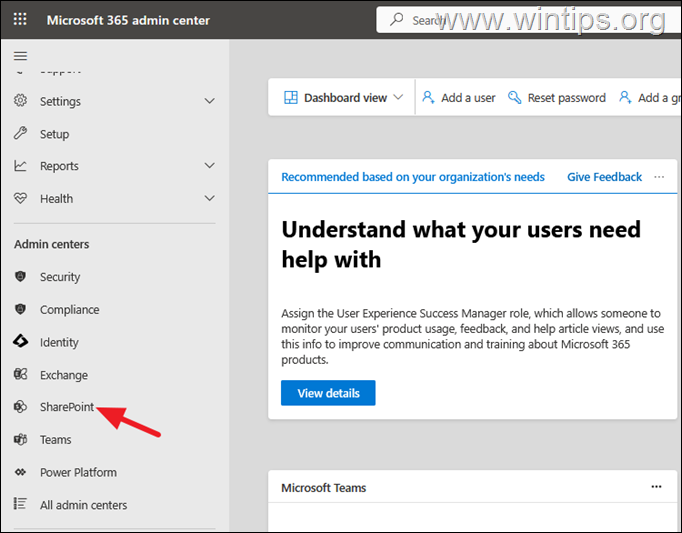Click the SharePoint admin center icon
Viewport: 682px width, 533px height.
tap(21, 407)
